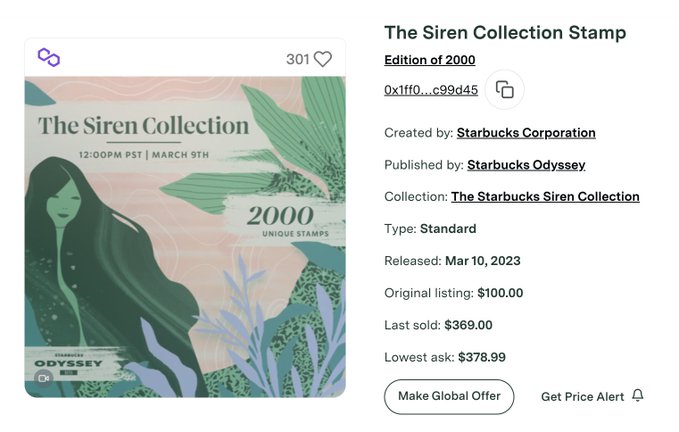Click the 301 likes count
679x432 pixels.
(x=297, y=59)
